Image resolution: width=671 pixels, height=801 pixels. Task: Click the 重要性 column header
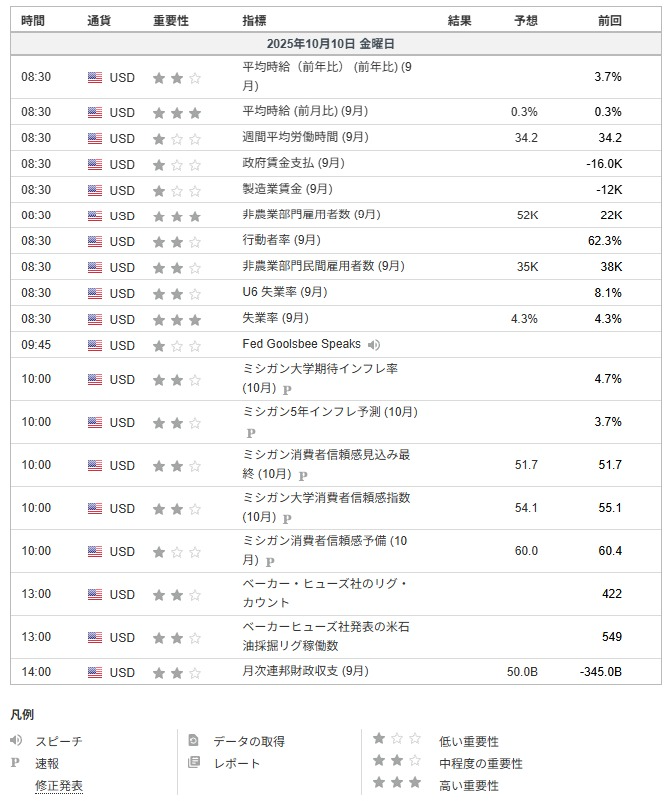pos(172,20)
